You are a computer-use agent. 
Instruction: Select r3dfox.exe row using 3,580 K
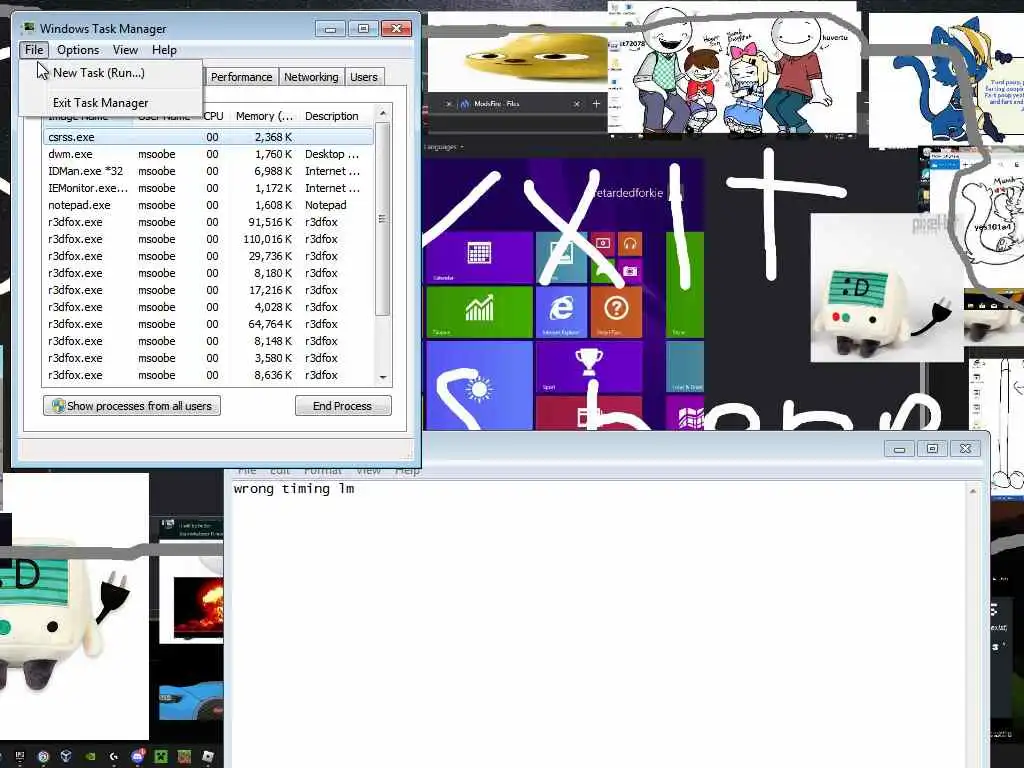(208, 358)
